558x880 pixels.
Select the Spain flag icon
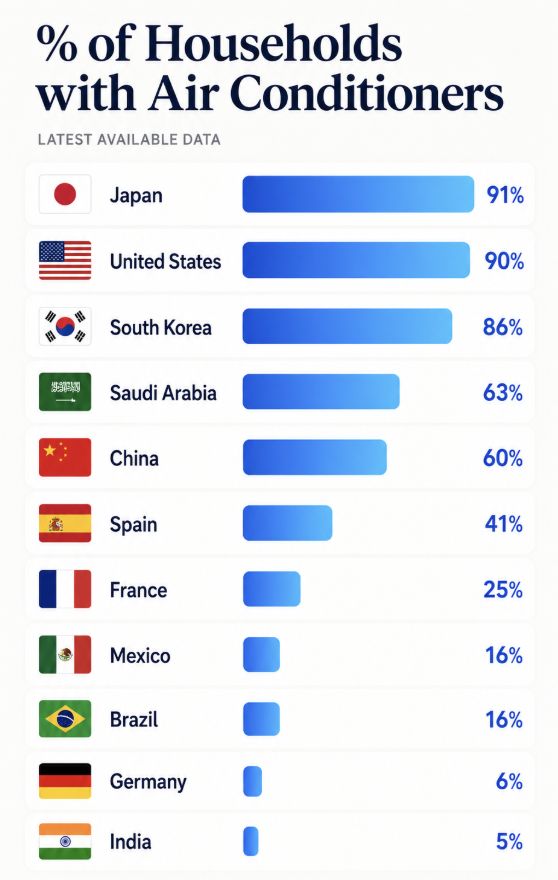pos(65,523)
